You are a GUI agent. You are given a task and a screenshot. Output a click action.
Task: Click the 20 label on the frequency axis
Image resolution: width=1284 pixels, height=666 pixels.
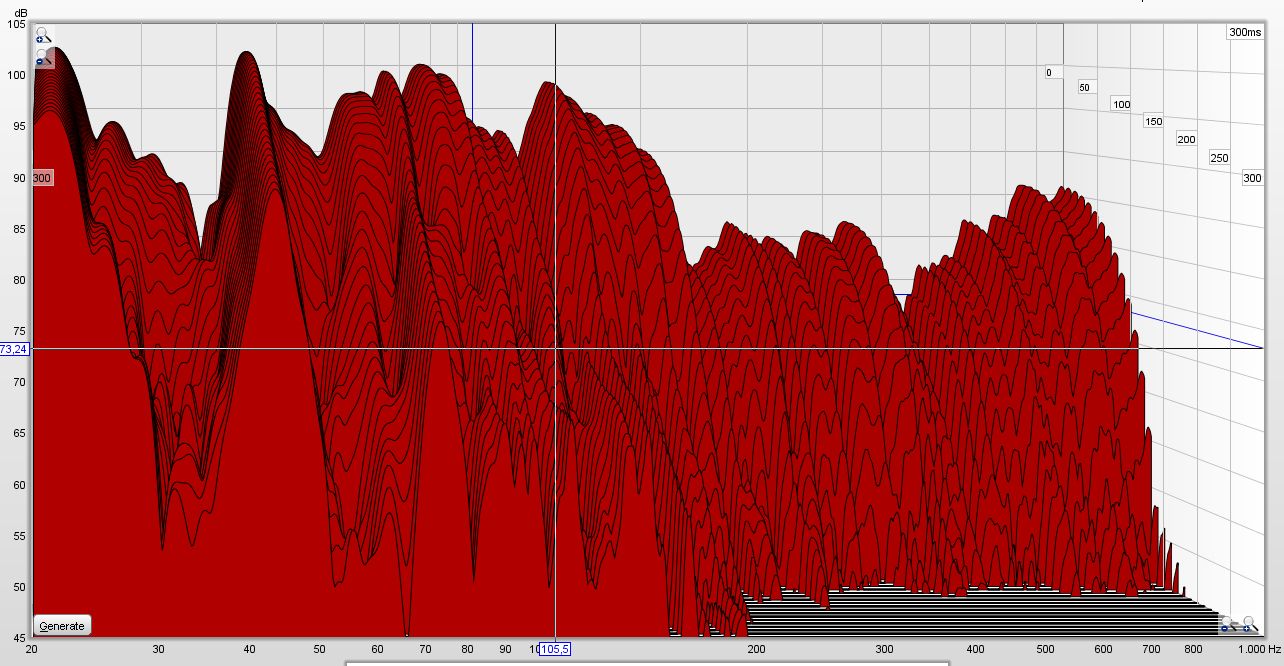[32, 649]
